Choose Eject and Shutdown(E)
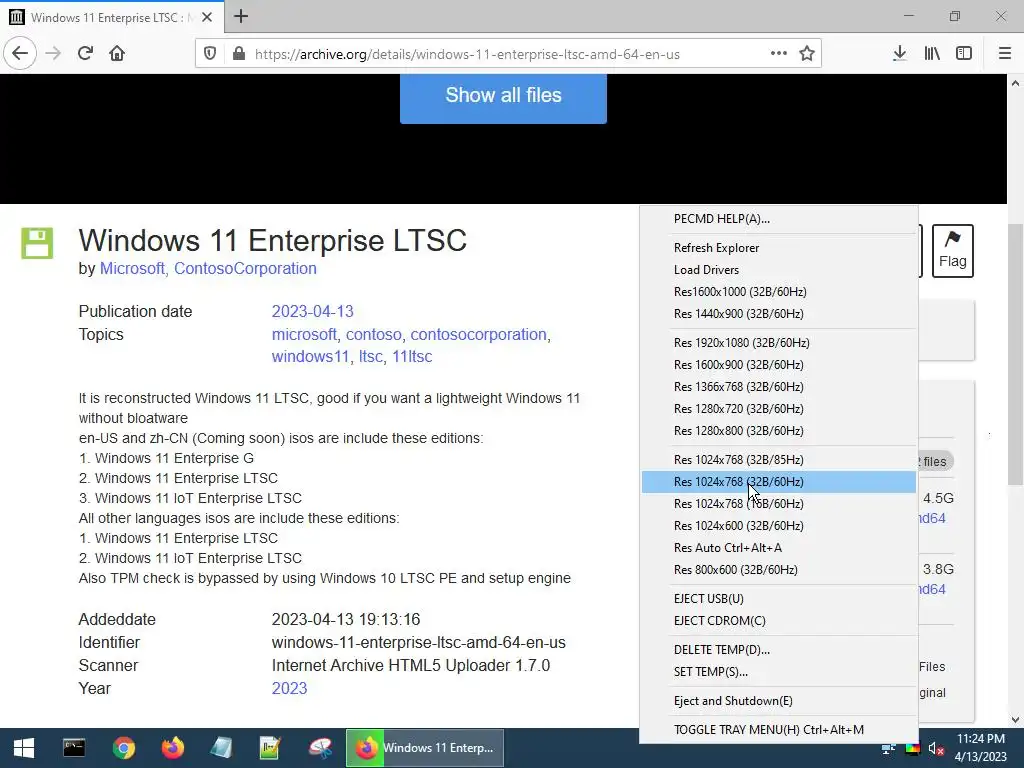Screen dimensions: 1024x768 [778, 701]
